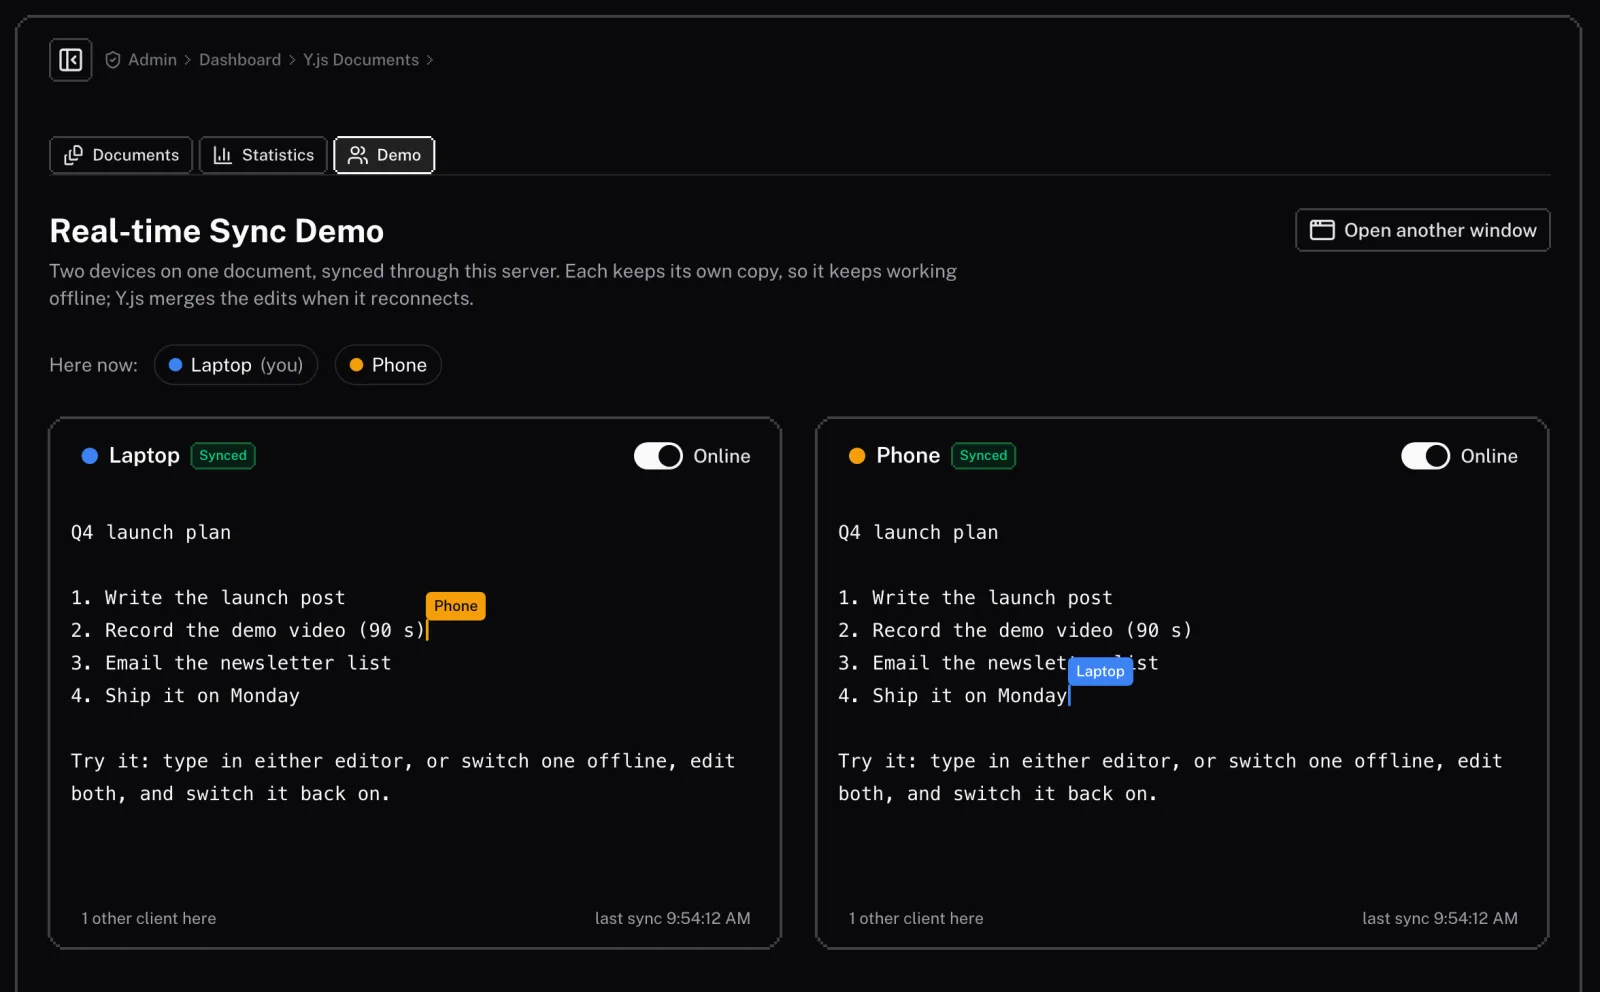Click the blue Laptop cursor label in Phone editor
The height and width of the screenshot is (992, 1600).
[x=1100, y=671]
